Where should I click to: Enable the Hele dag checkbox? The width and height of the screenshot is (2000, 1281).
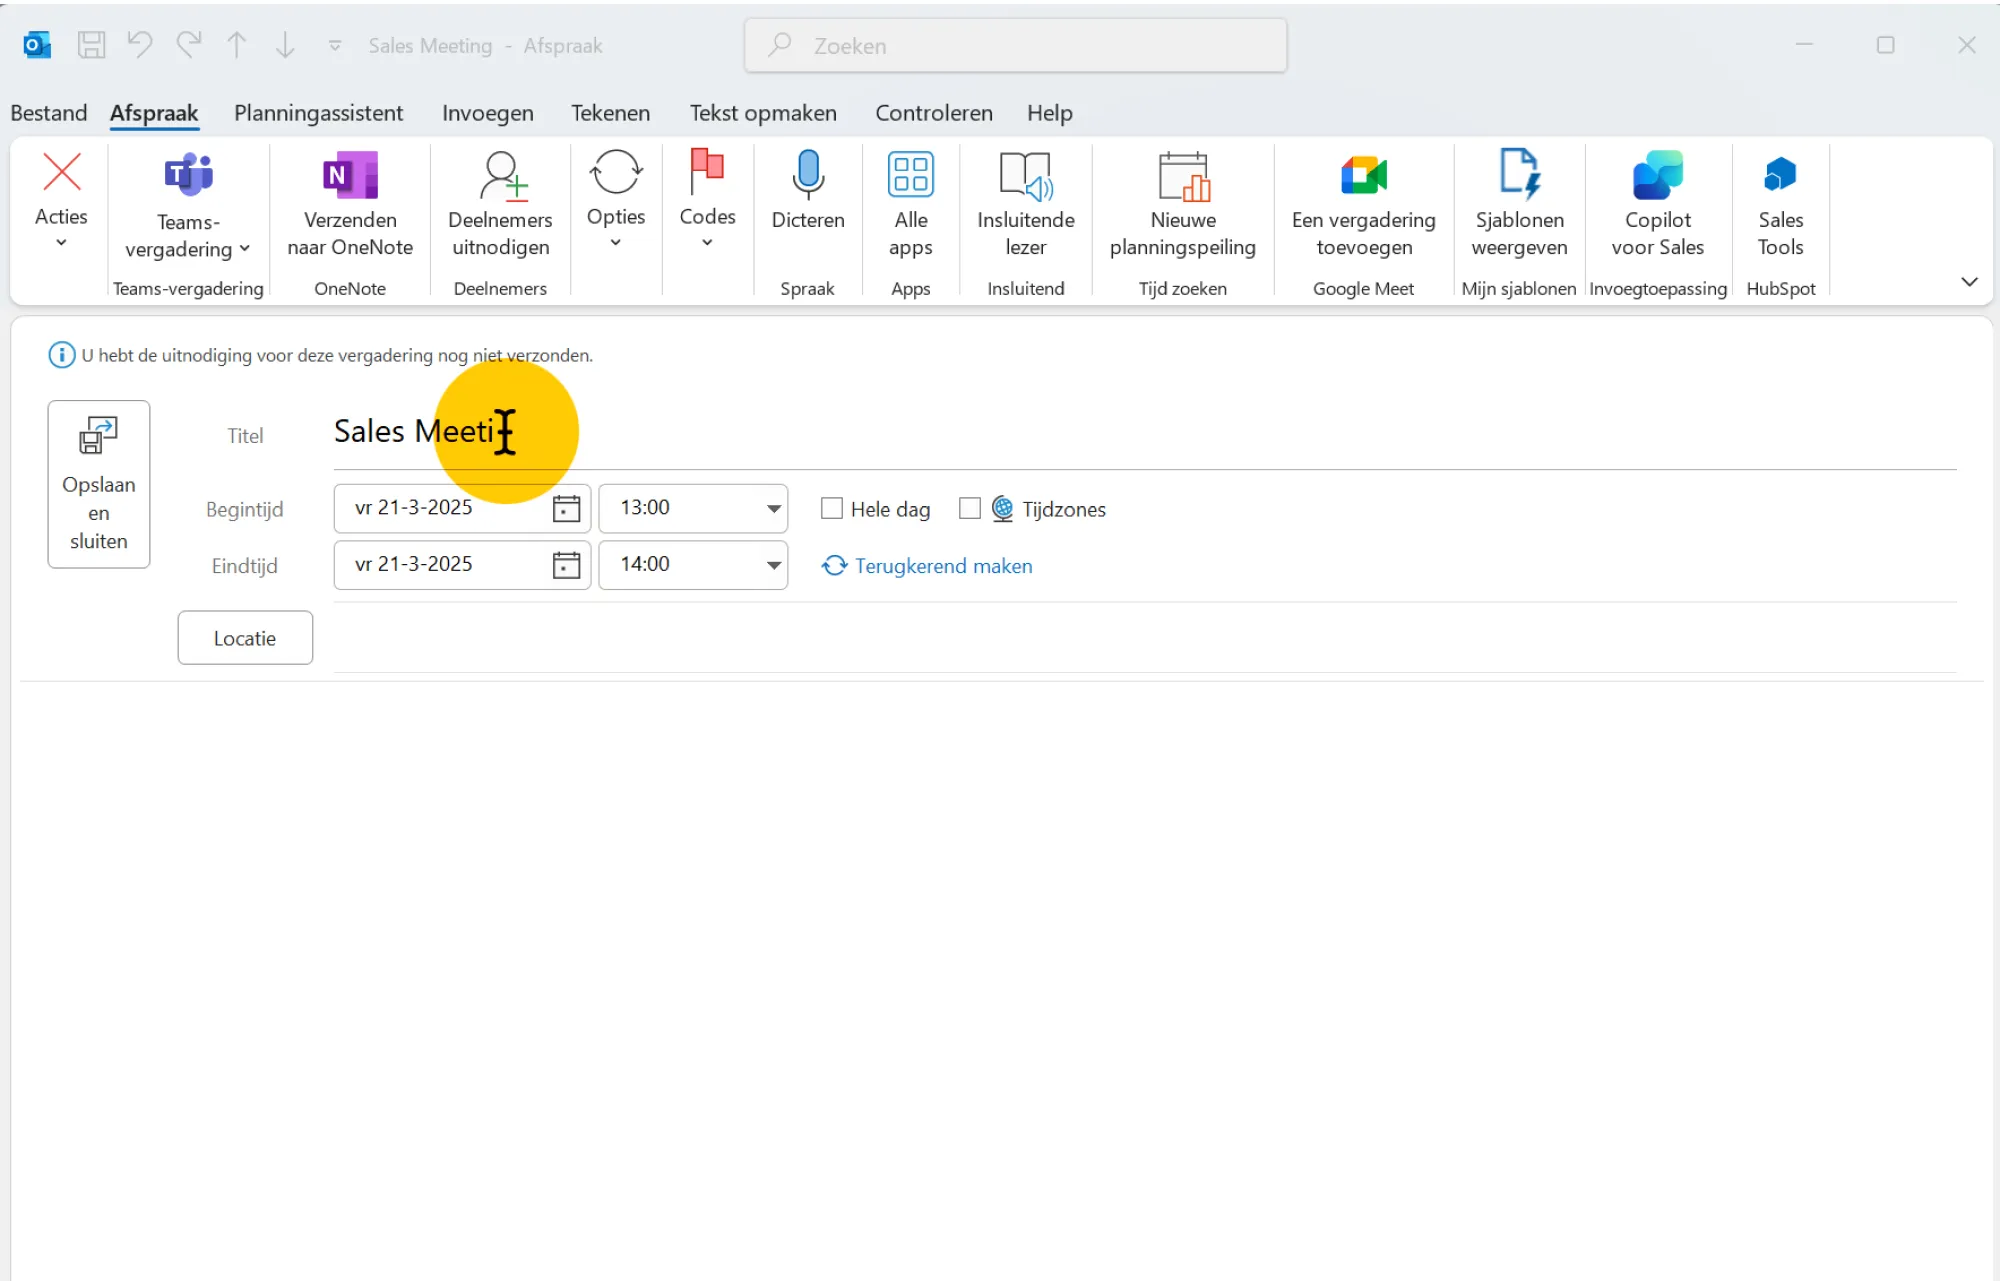[831, 509]
